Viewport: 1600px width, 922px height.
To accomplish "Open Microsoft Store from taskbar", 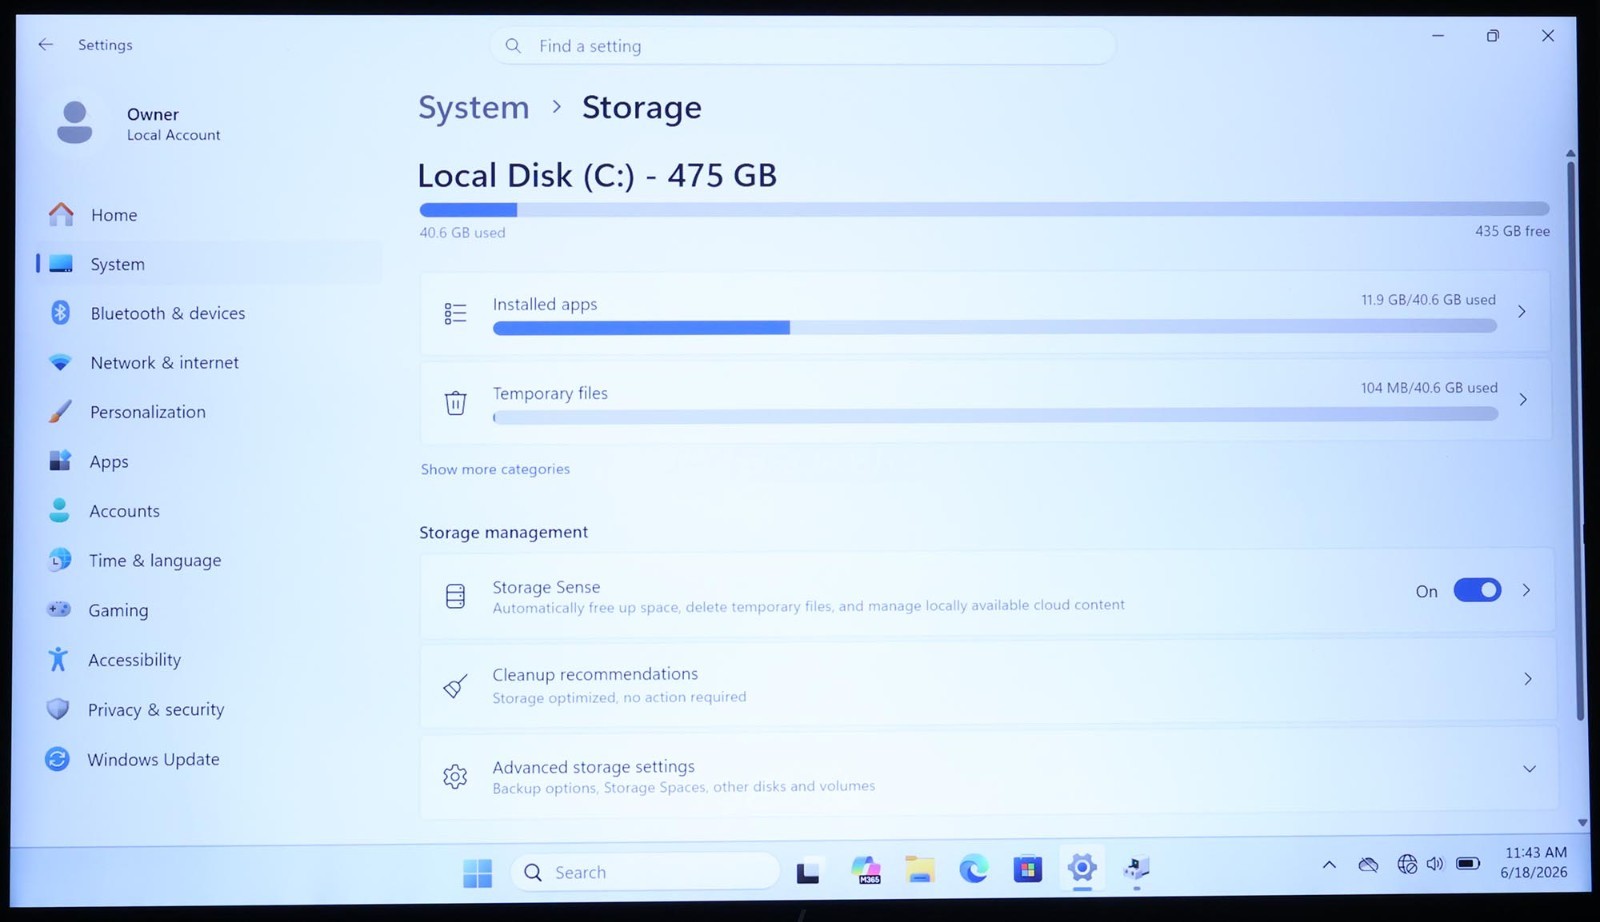I will 1027,869.
